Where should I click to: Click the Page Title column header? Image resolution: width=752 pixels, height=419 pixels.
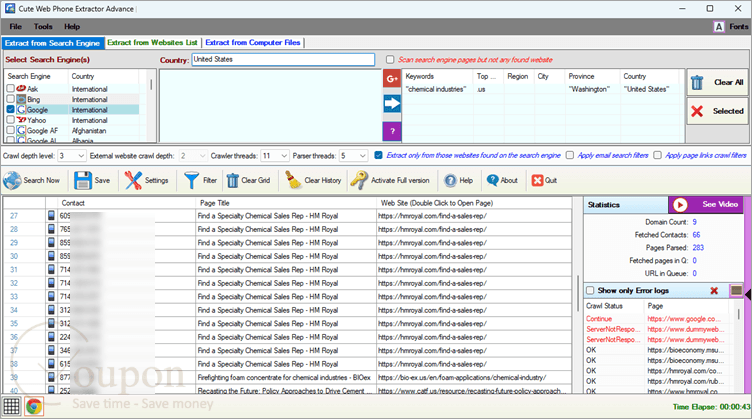(x=286, y=203)
